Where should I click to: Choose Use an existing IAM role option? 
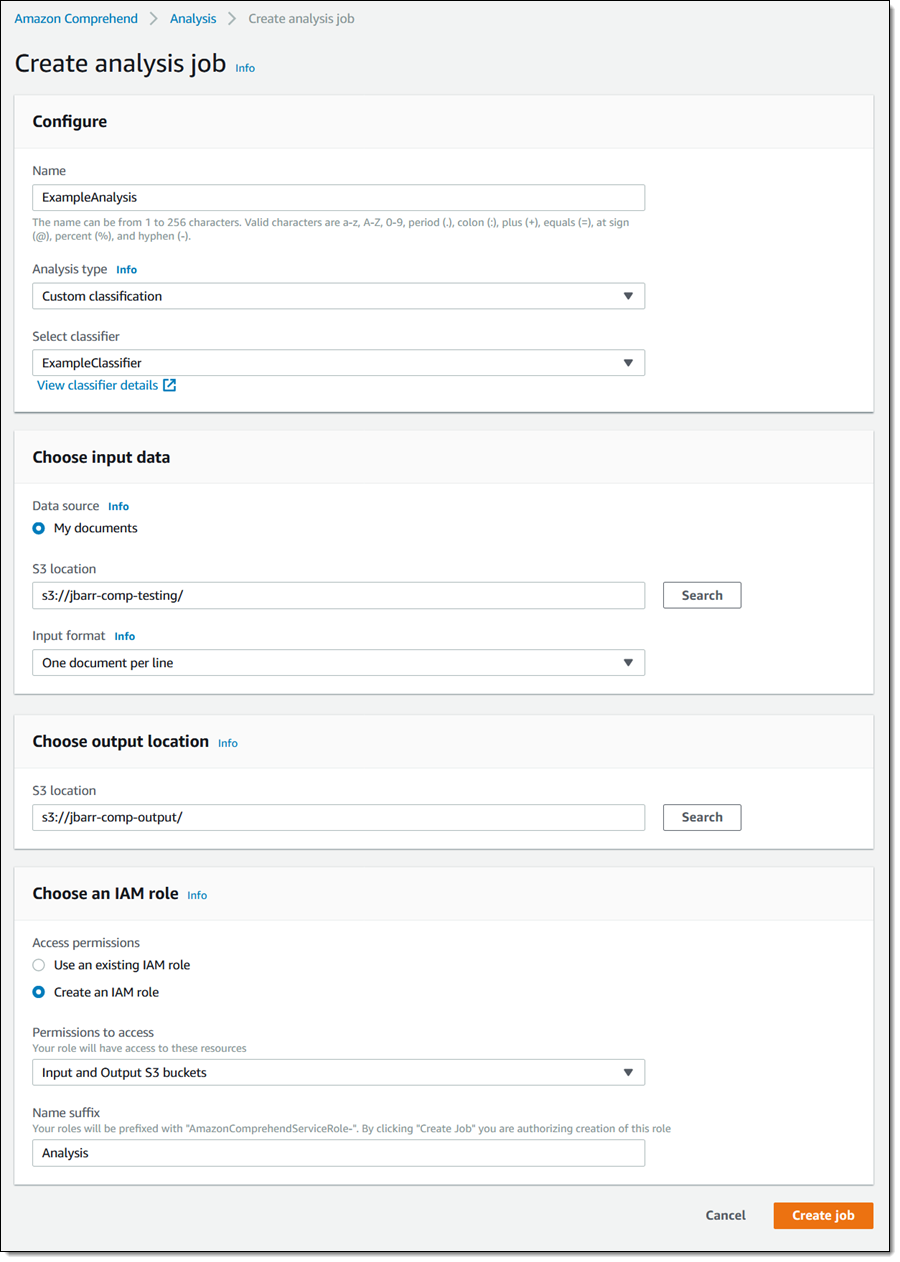(x=39, y=965)
